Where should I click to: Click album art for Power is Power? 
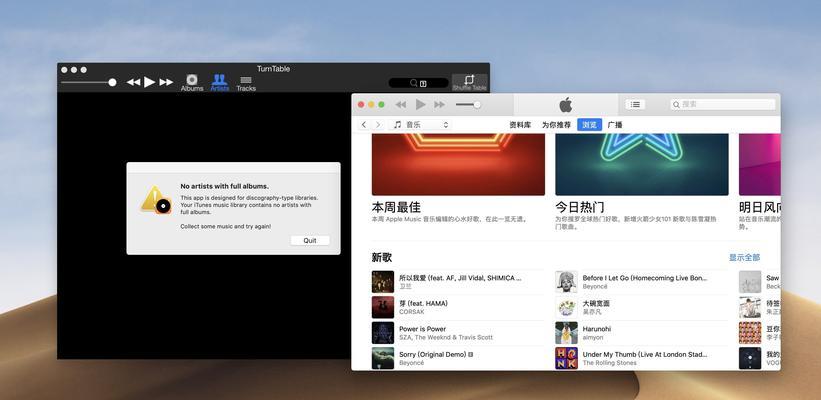pyautogui.click(x=383, y=333)
